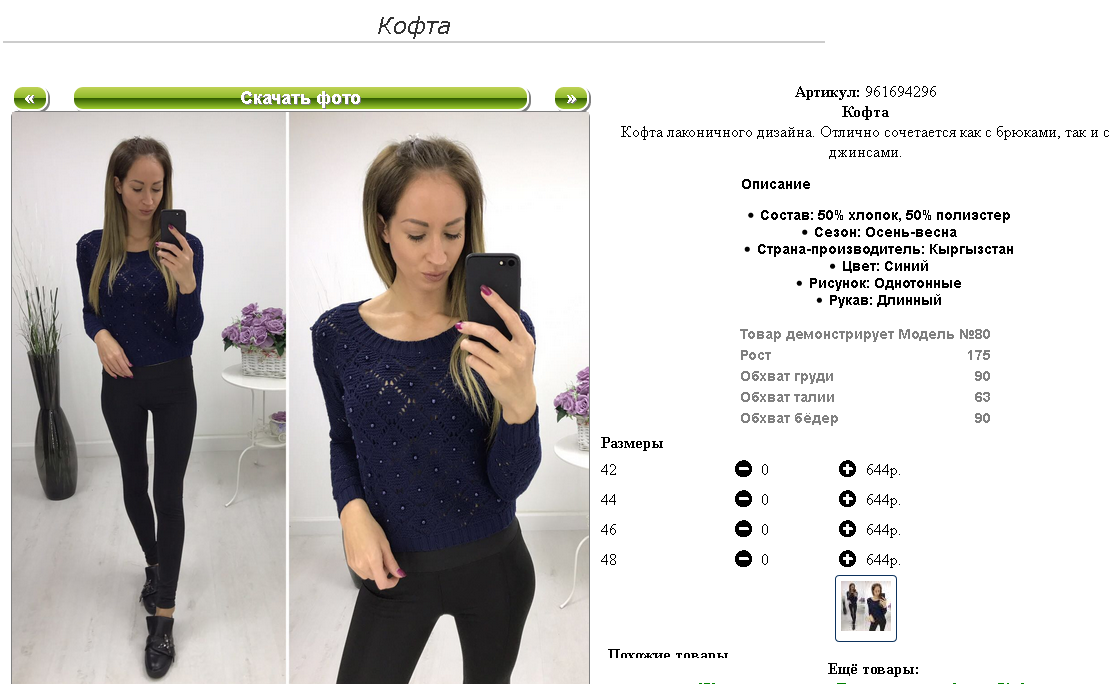This screenshot has height=684, width=1114.
Task: Decrease quantity for size 42
Action: click(x=743, y=469)
